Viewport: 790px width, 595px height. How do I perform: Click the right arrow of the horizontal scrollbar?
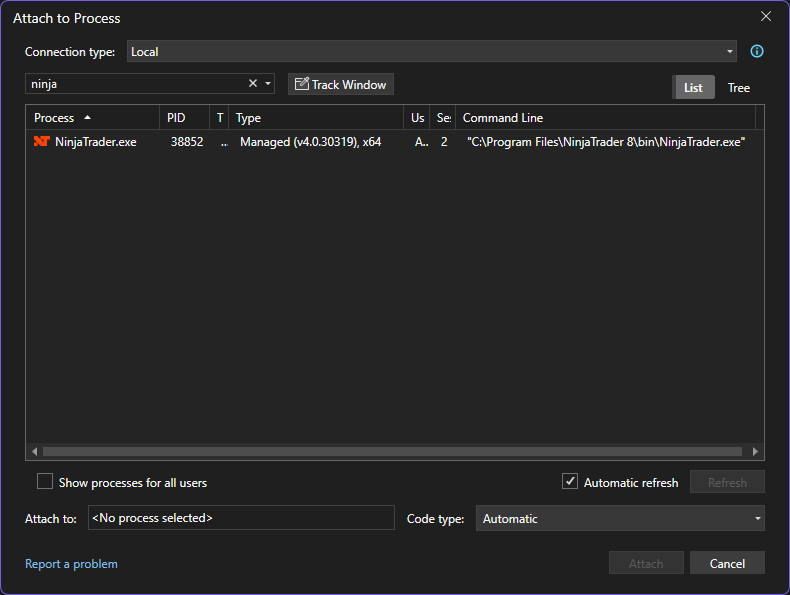tap(755, 451)
